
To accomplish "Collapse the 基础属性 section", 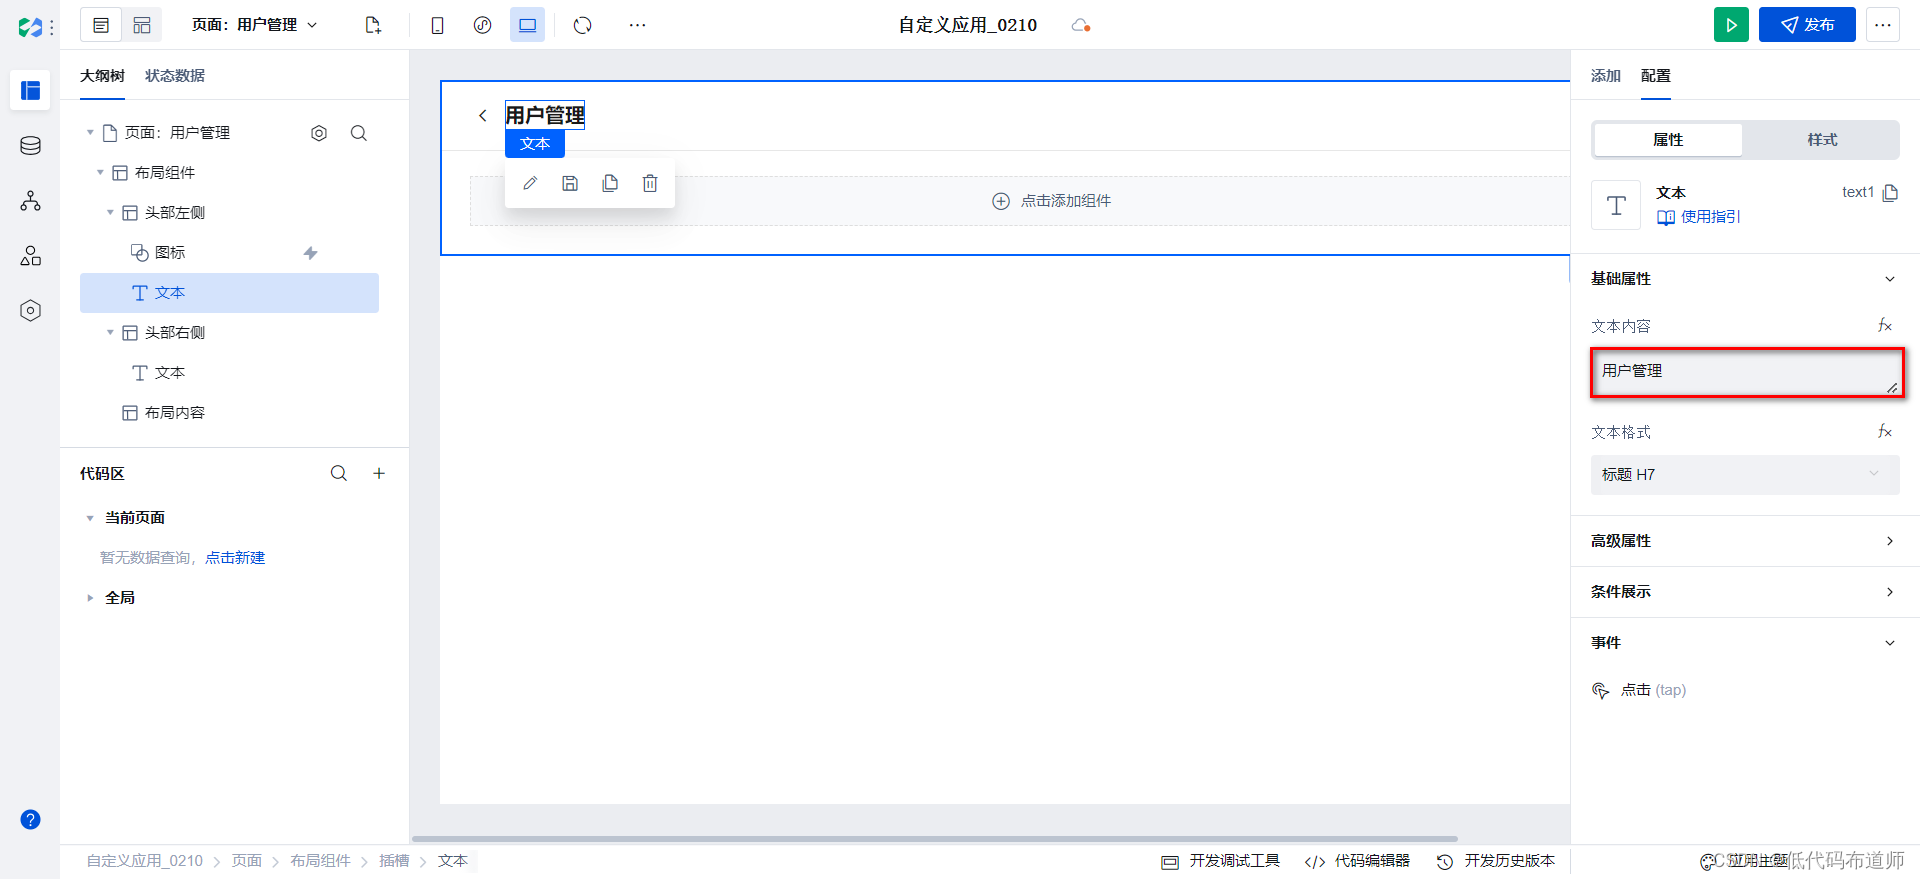I will (1890, 279).
